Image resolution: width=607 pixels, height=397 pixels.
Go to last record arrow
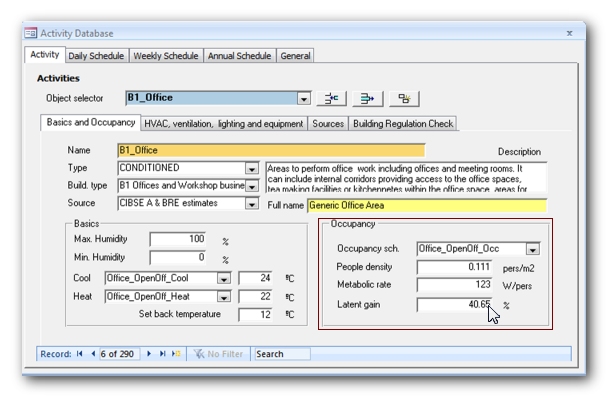pos(163,354)
